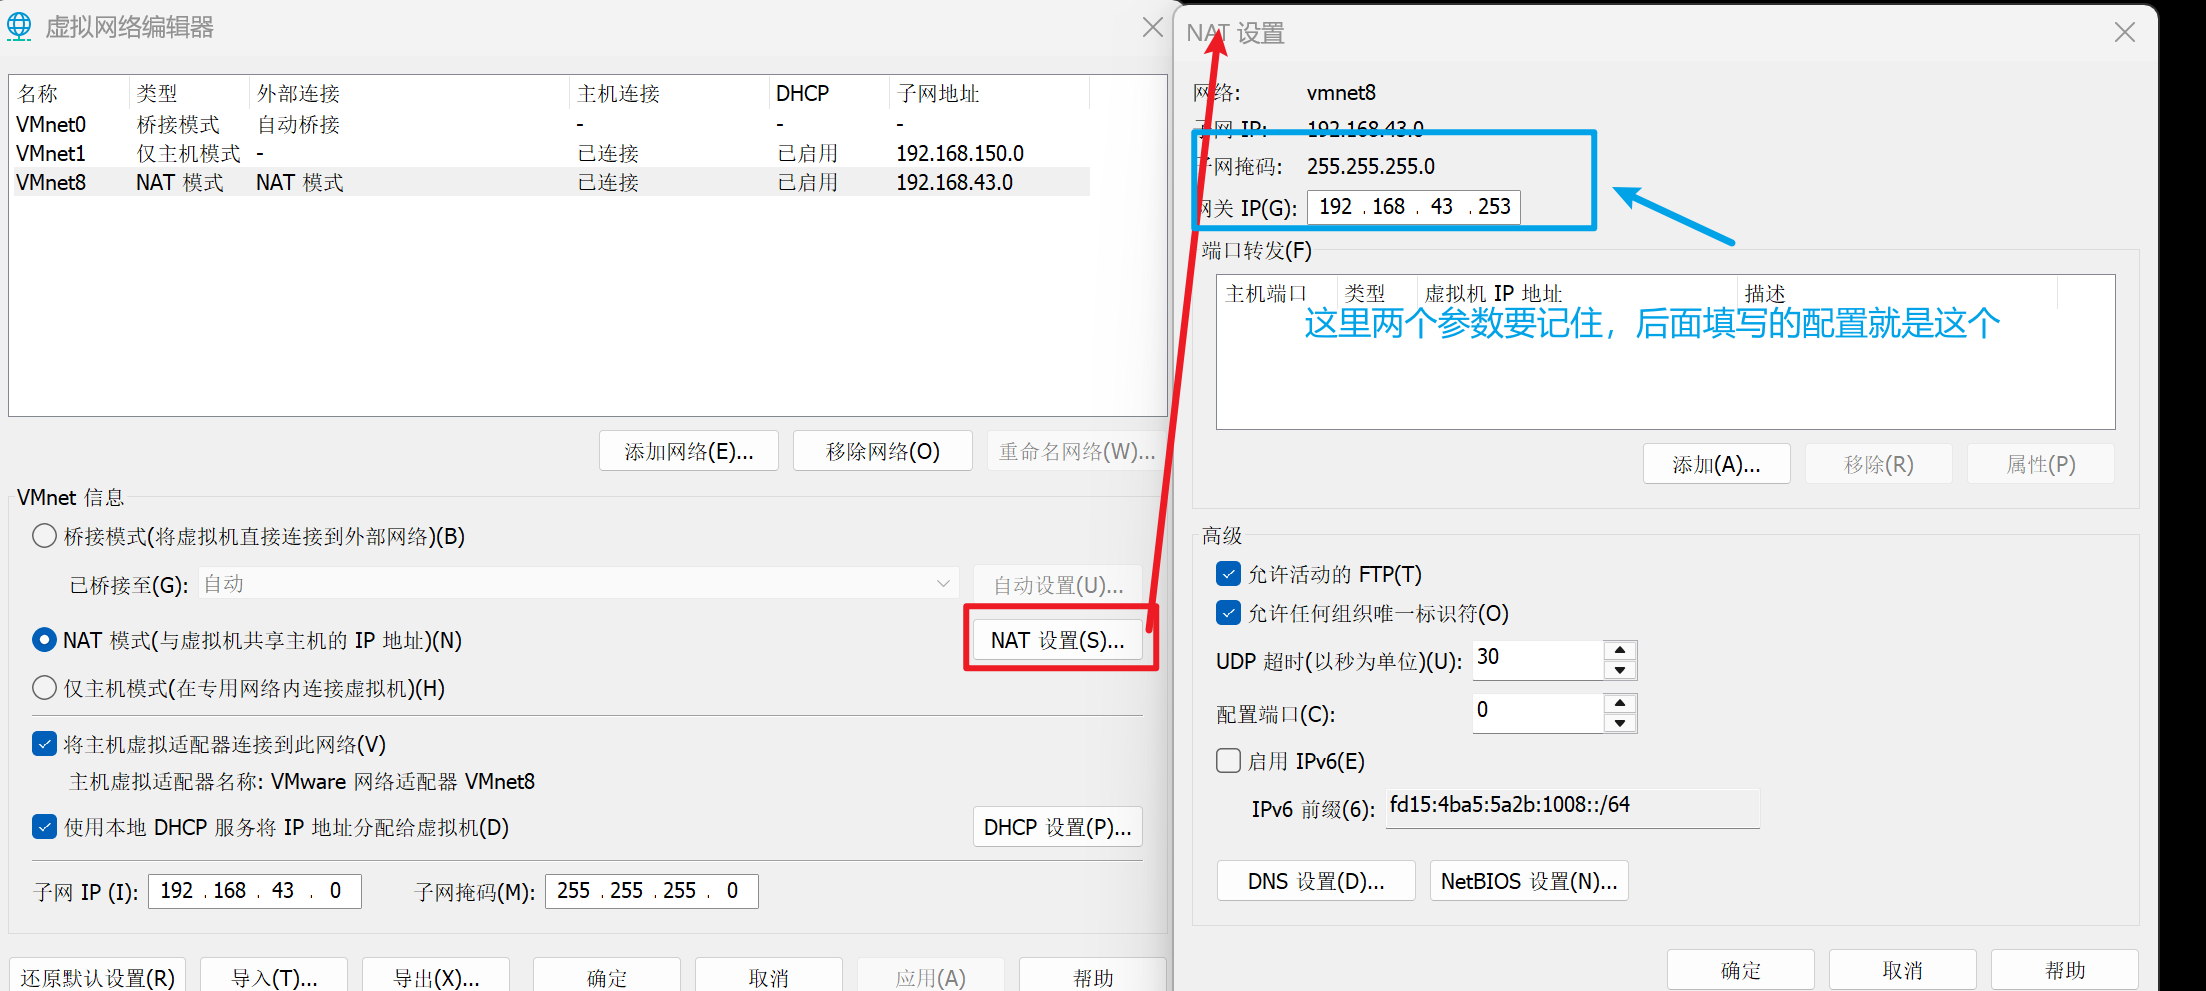This screenshot has height=991, width=2206.
Task: Toggle 允许任何组织唯一标识符 checkbox
Action: [1229, 613]
